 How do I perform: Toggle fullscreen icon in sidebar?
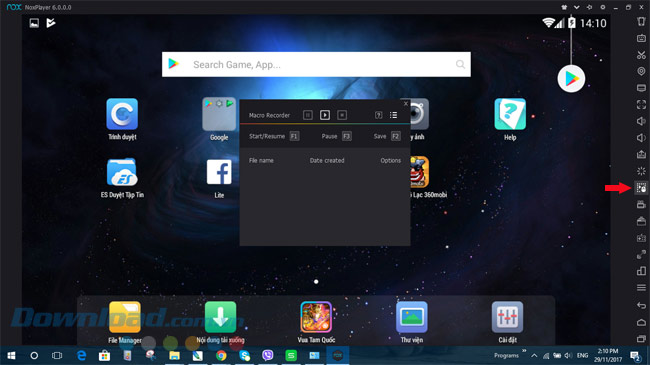click(x=641, y=105)
